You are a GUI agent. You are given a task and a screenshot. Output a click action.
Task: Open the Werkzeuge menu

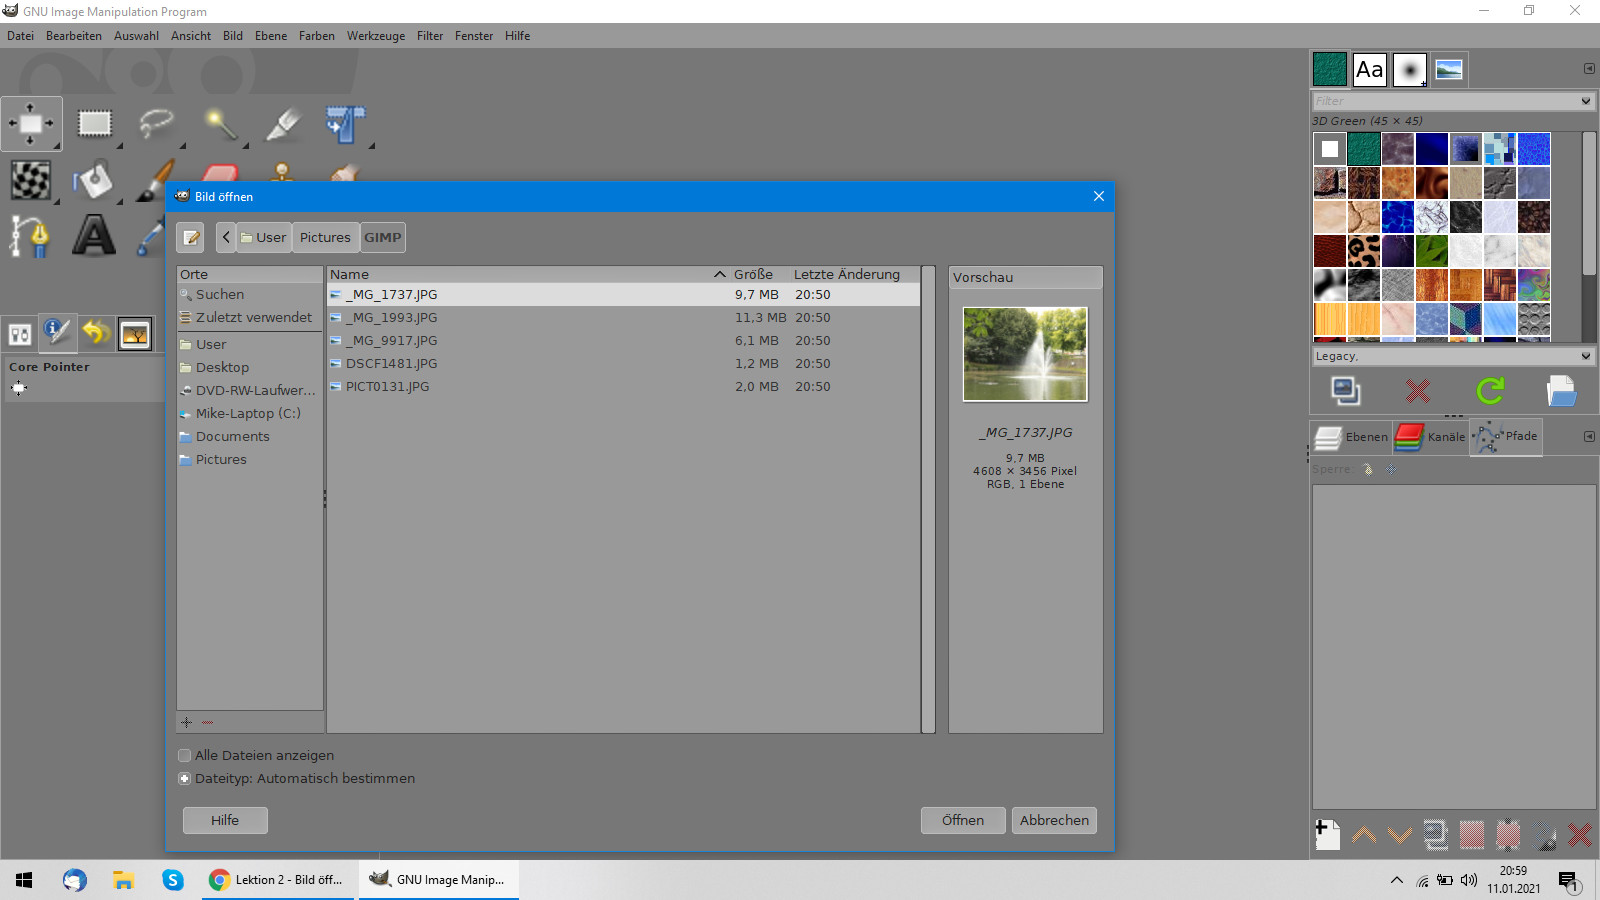click(376, 36)
